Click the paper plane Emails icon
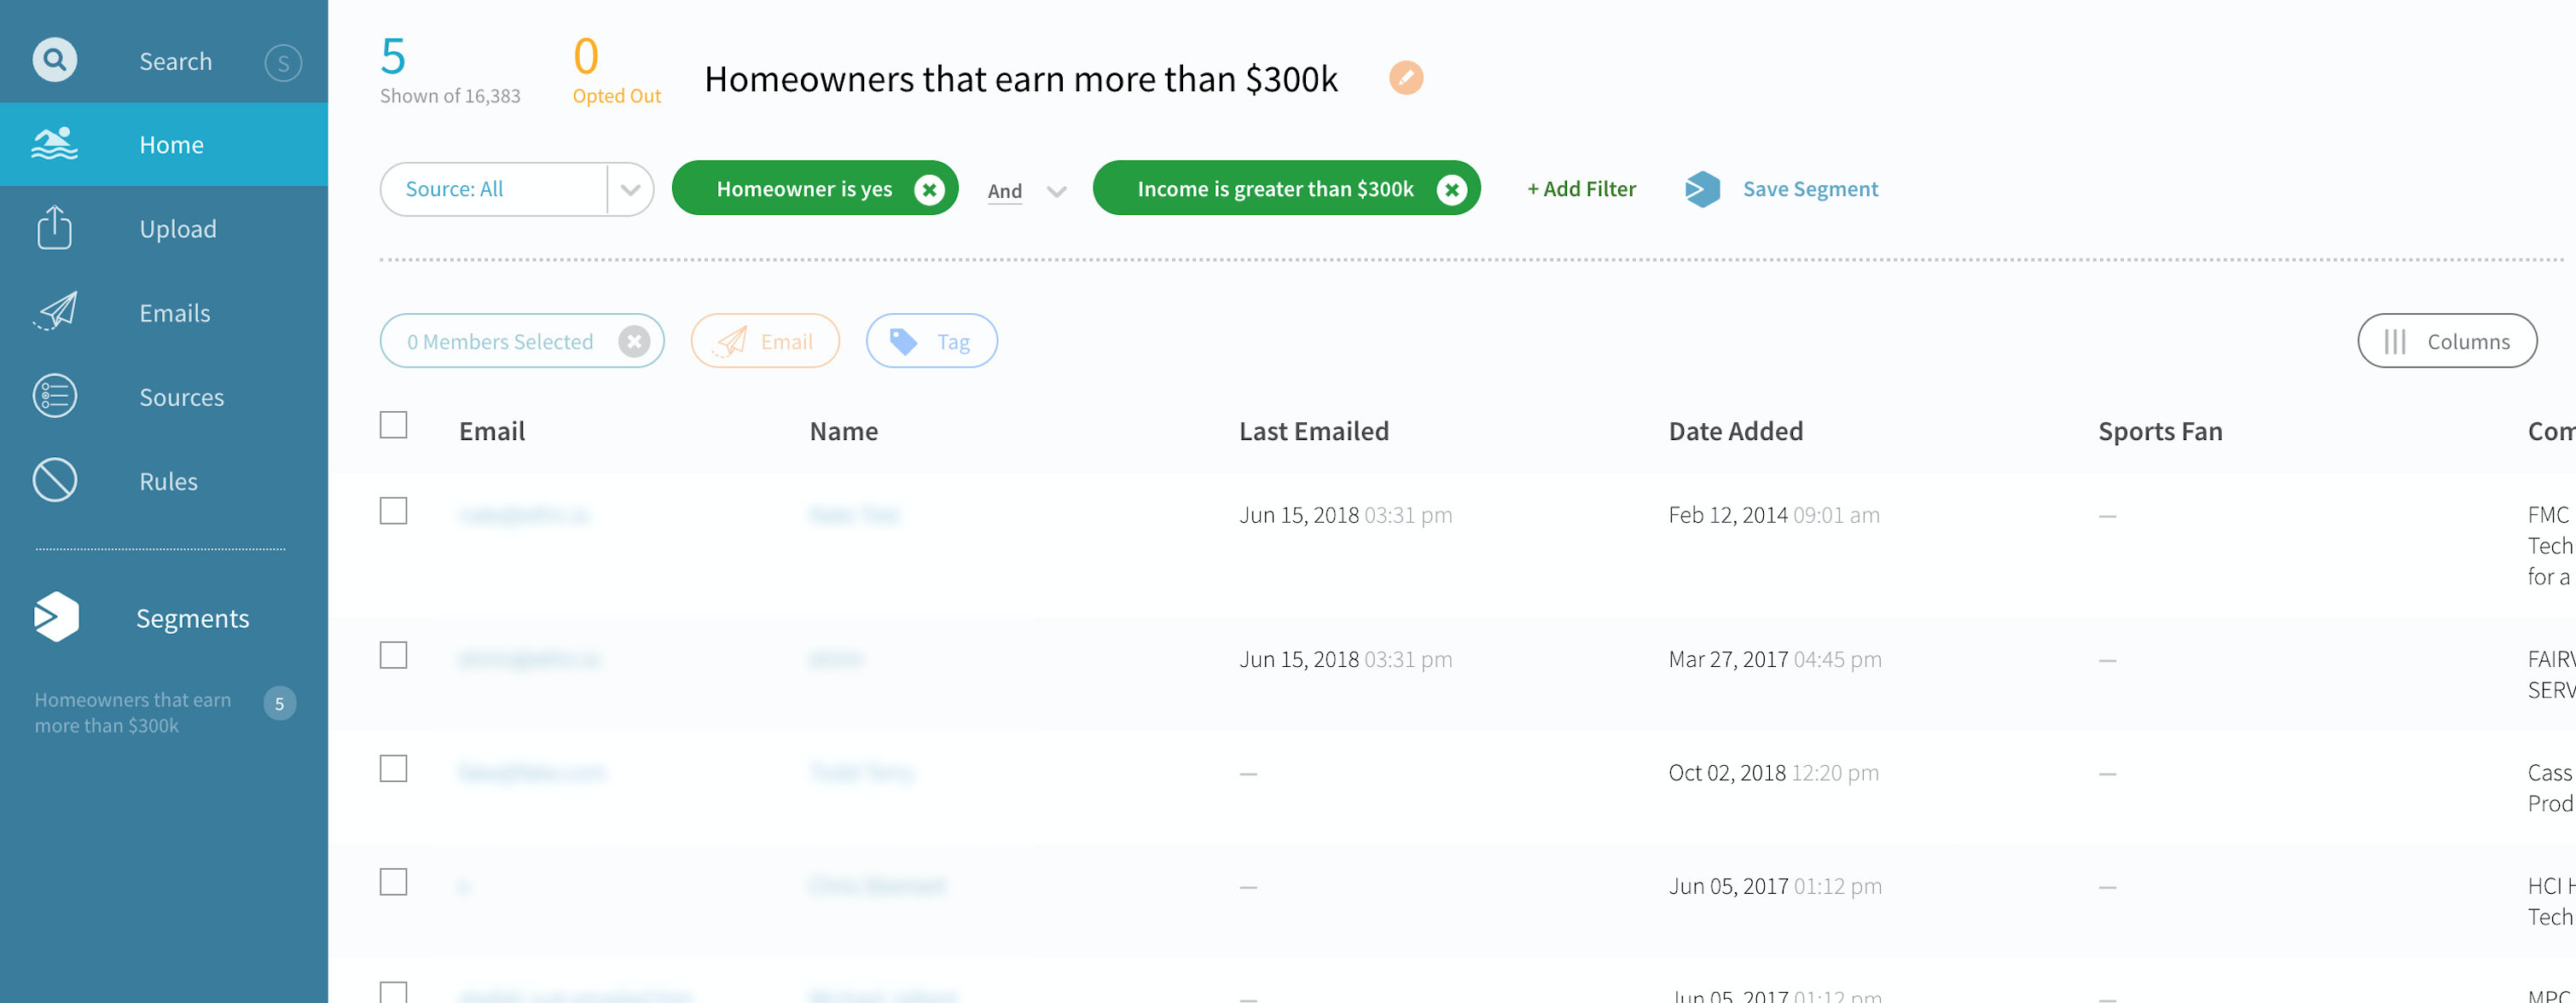This screenshot has width=2576, height=1003. point(55,312)
